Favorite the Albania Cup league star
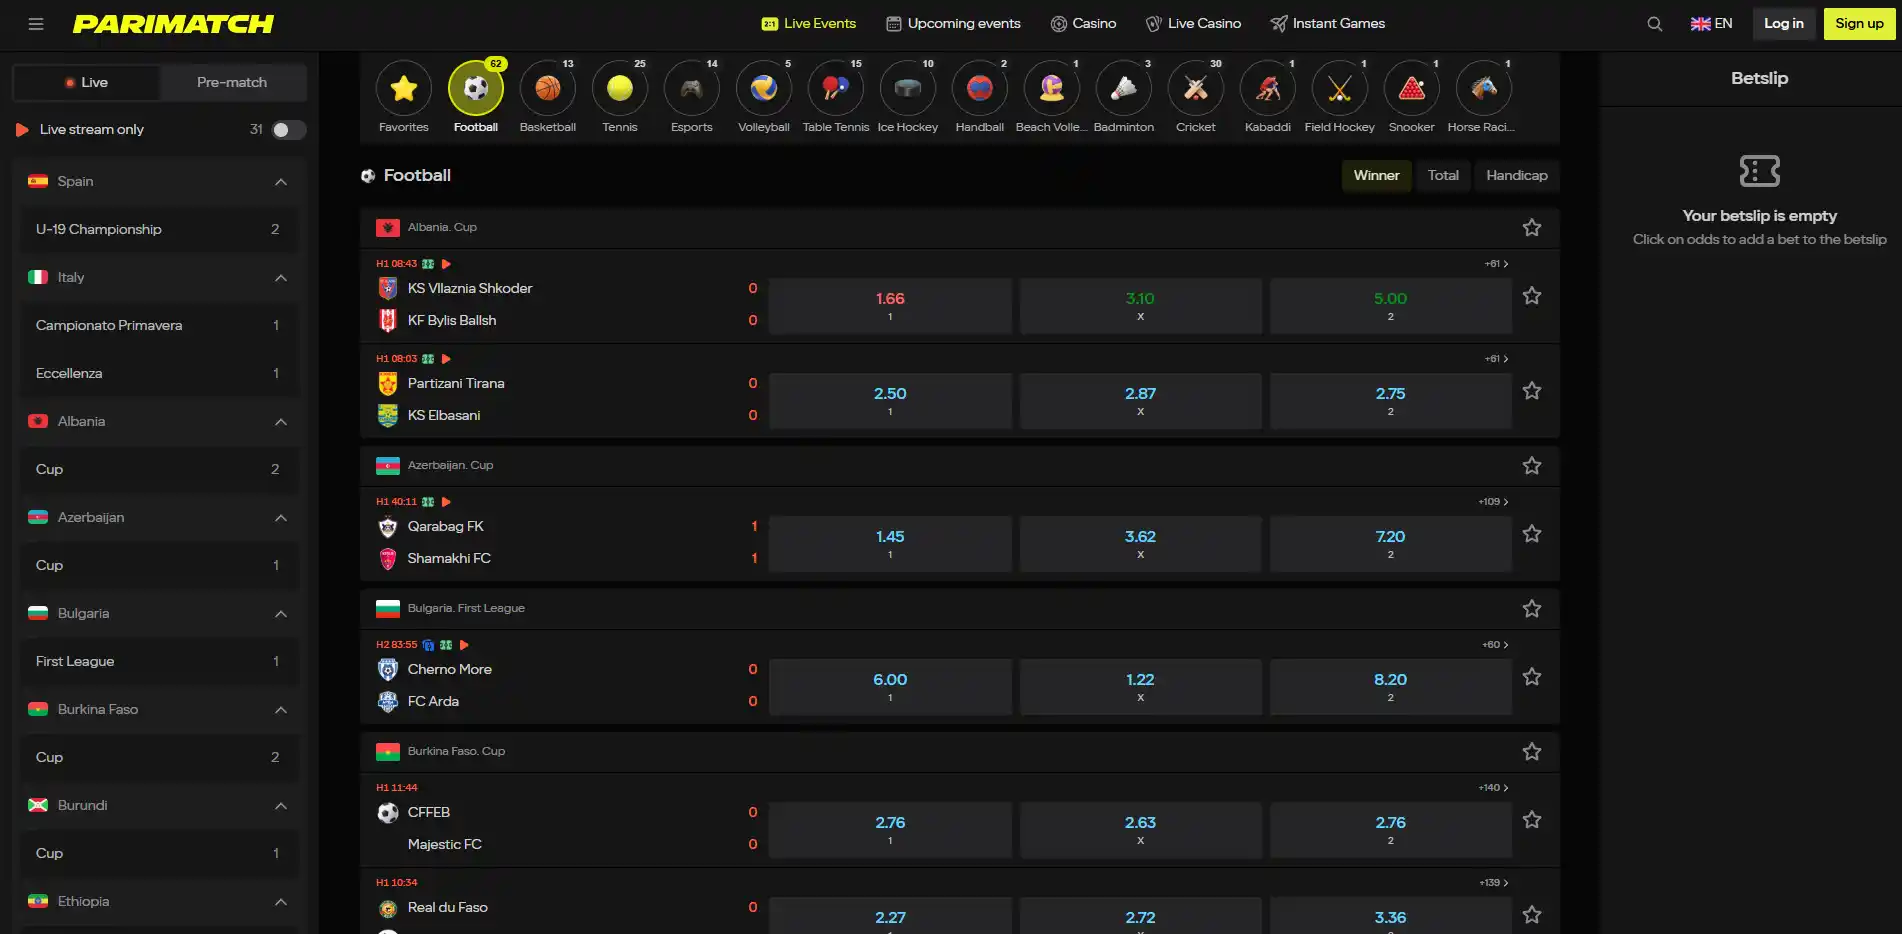This screenshot has width=1902, height=934. 1531,228
